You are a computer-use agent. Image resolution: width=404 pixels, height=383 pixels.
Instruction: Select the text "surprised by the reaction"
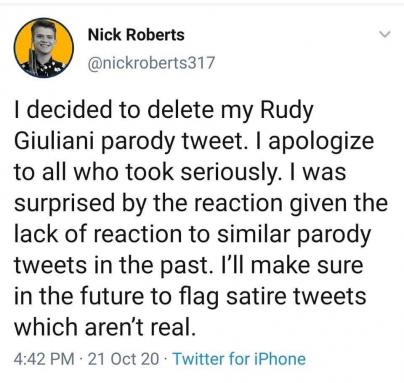(148, 204)
